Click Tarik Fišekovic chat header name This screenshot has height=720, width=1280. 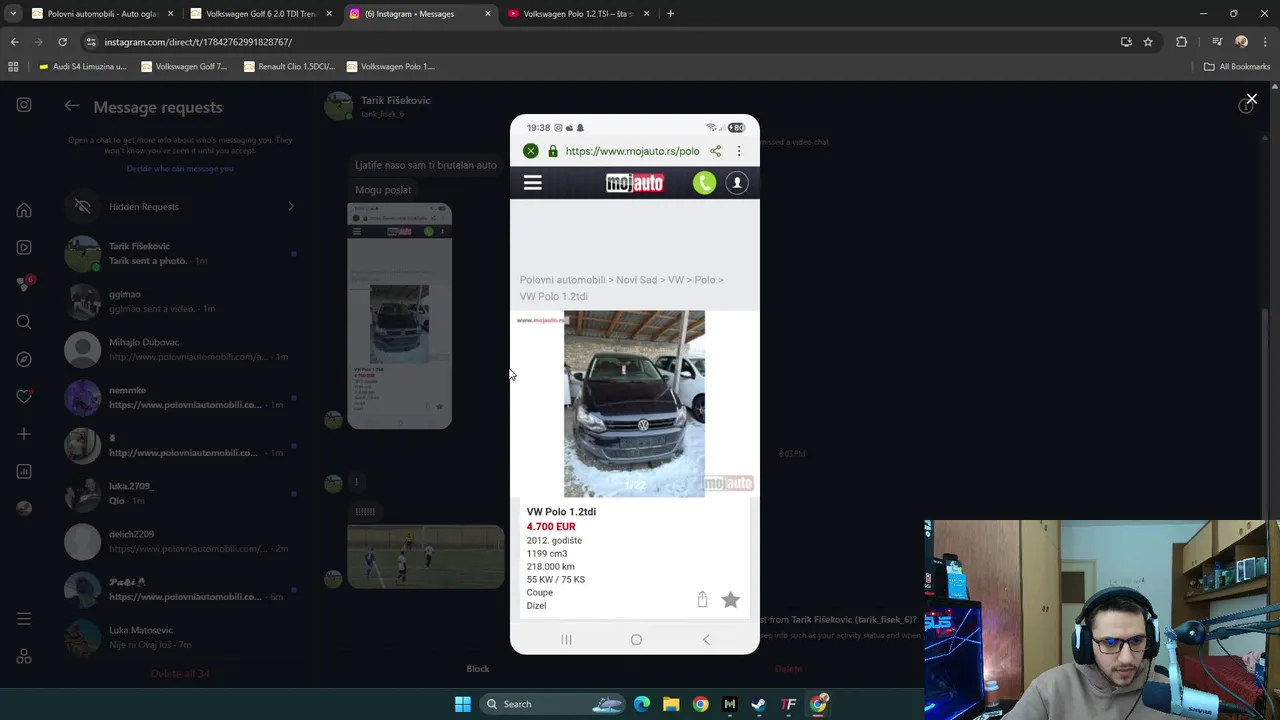click(x=395, y=100)
